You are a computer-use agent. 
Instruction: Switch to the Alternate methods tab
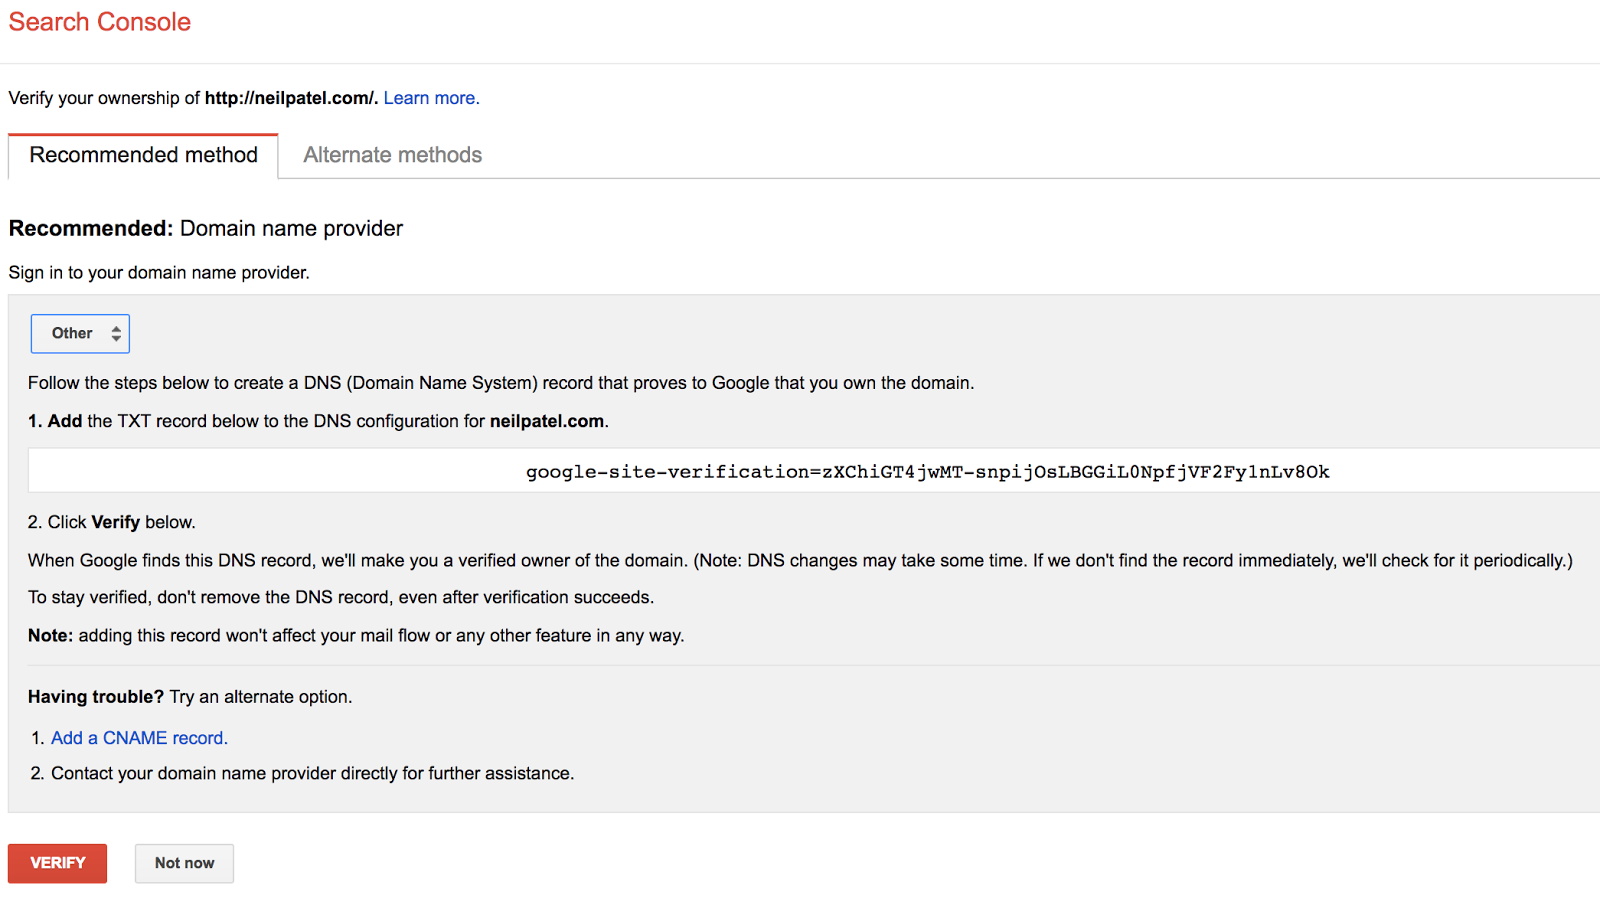coord(393,156)
